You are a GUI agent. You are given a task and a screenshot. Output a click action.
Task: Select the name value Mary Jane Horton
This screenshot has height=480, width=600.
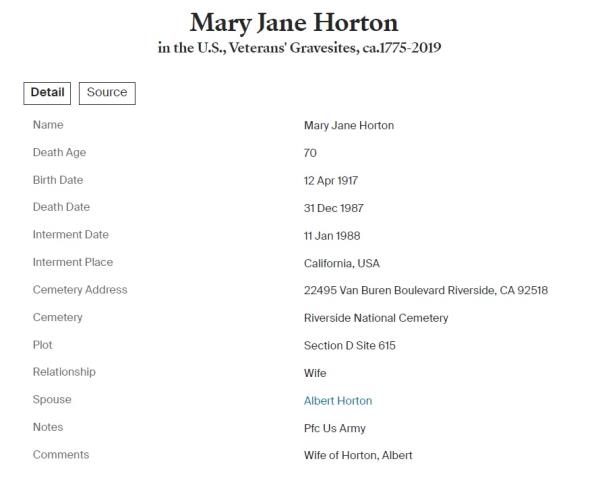click(x=349, y=126)
